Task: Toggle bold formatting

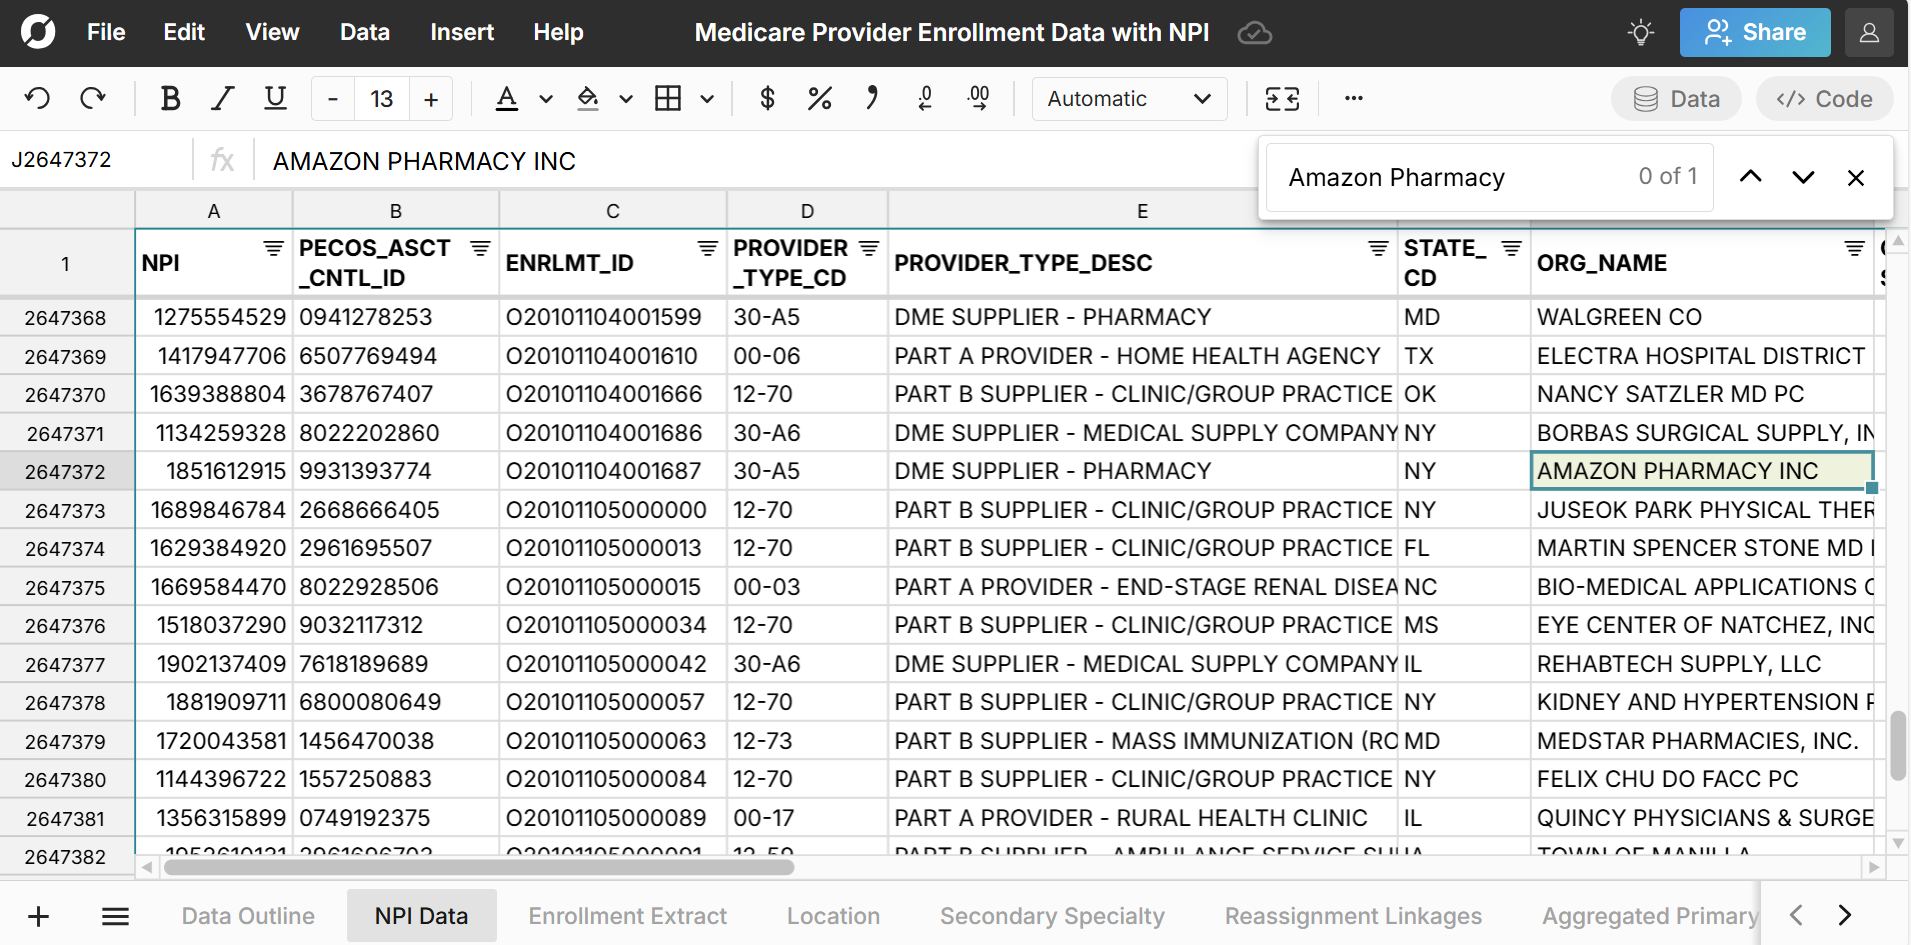Action: [x=170, y=98]
